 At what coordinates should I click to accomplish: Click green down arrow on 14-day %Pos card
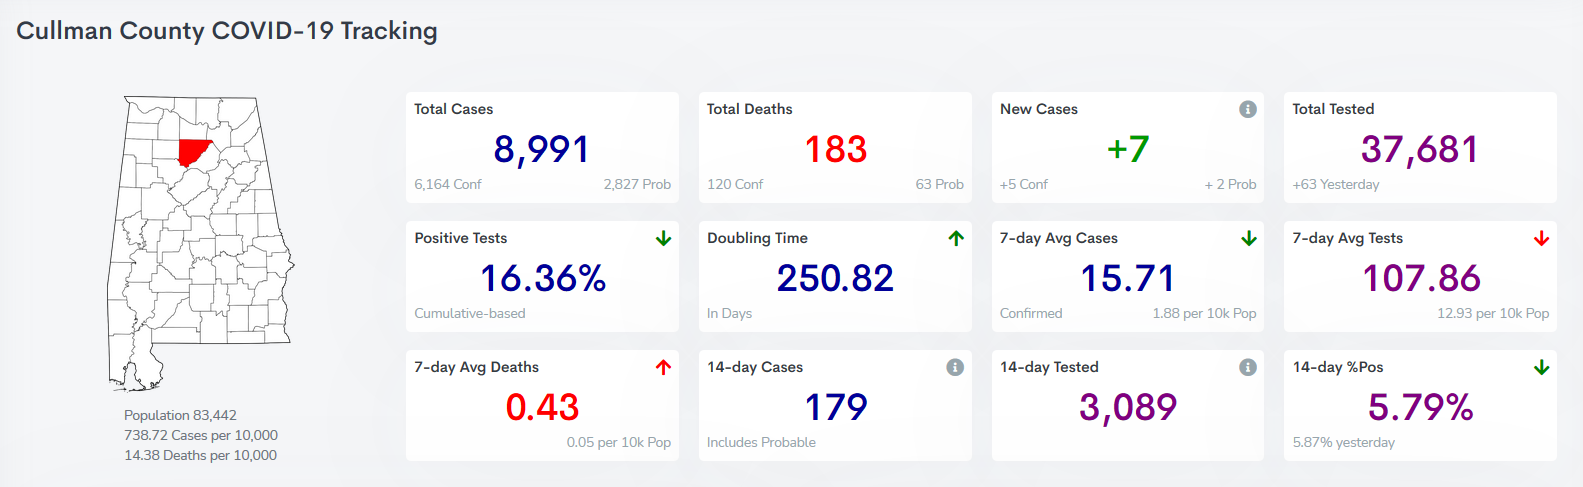pyautogui.click(x=1541, y=367)
